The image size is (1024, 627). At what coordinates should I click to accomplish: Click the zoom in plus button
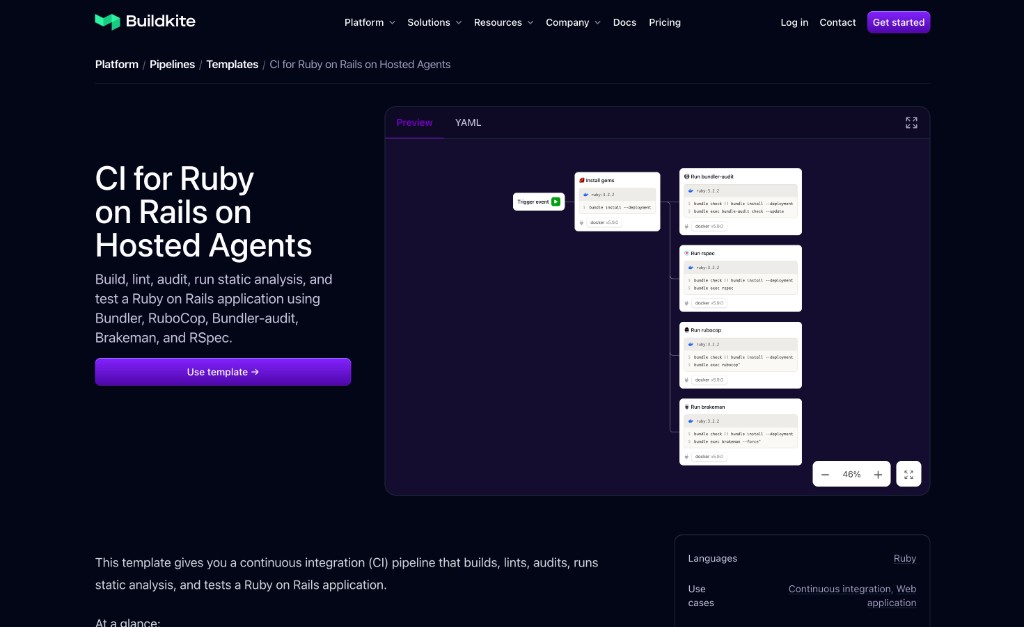(878, 474)
